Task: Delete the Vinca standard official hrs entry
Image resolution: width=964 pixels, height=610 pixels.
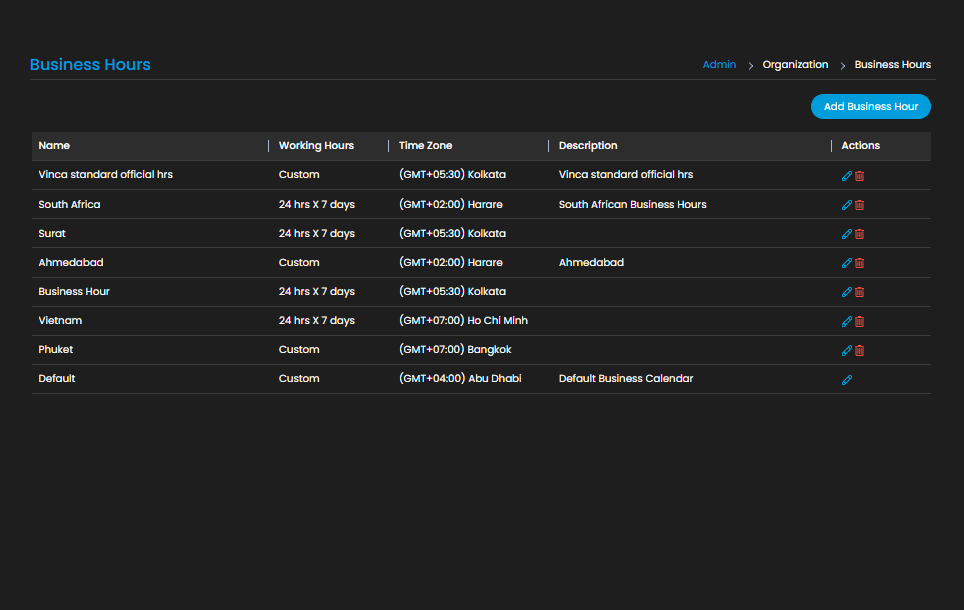Action: tap(859, 176)
